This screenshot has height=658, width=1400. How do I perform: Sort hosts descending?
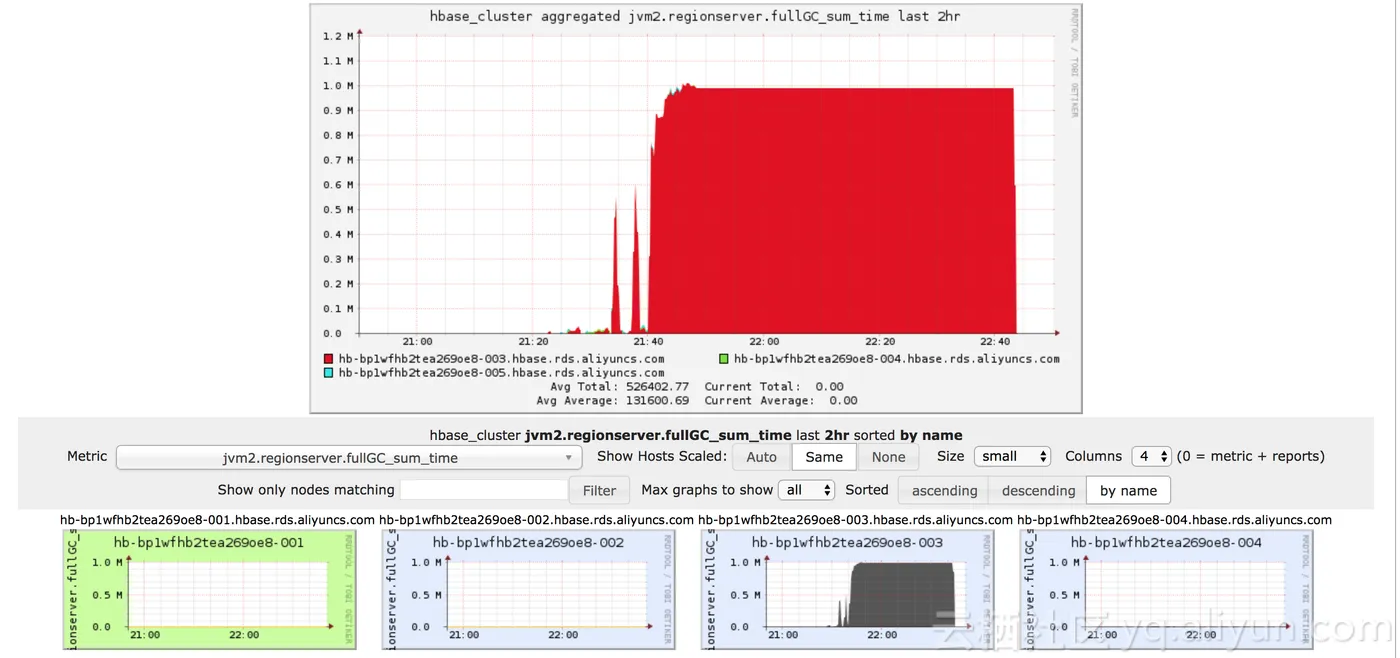tap(1038, 490)
